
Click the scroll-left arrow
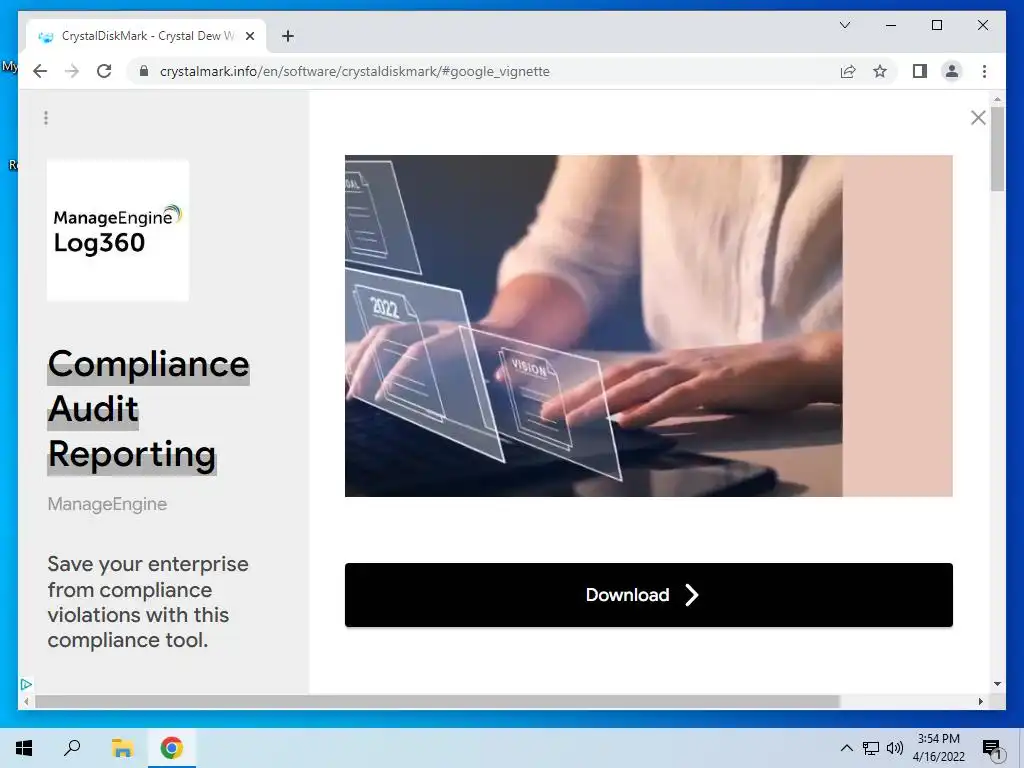coord(26,701)
